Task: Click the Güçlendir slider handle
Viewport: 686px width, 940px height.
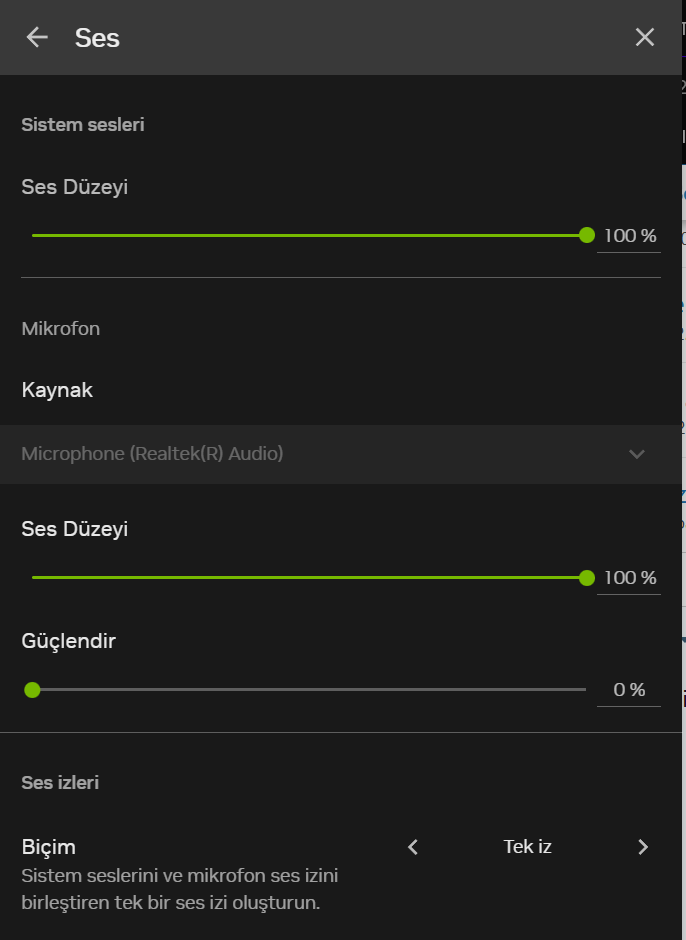Action: click(32, 689)
